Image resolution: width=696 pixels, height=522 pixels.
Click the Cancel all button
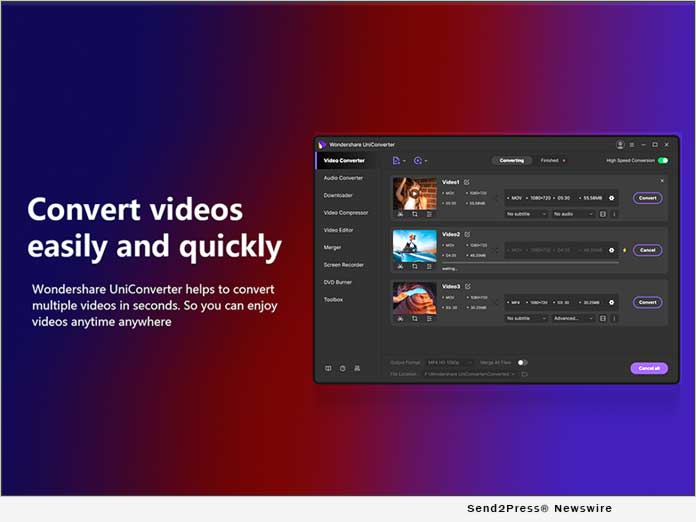[648, 368]
